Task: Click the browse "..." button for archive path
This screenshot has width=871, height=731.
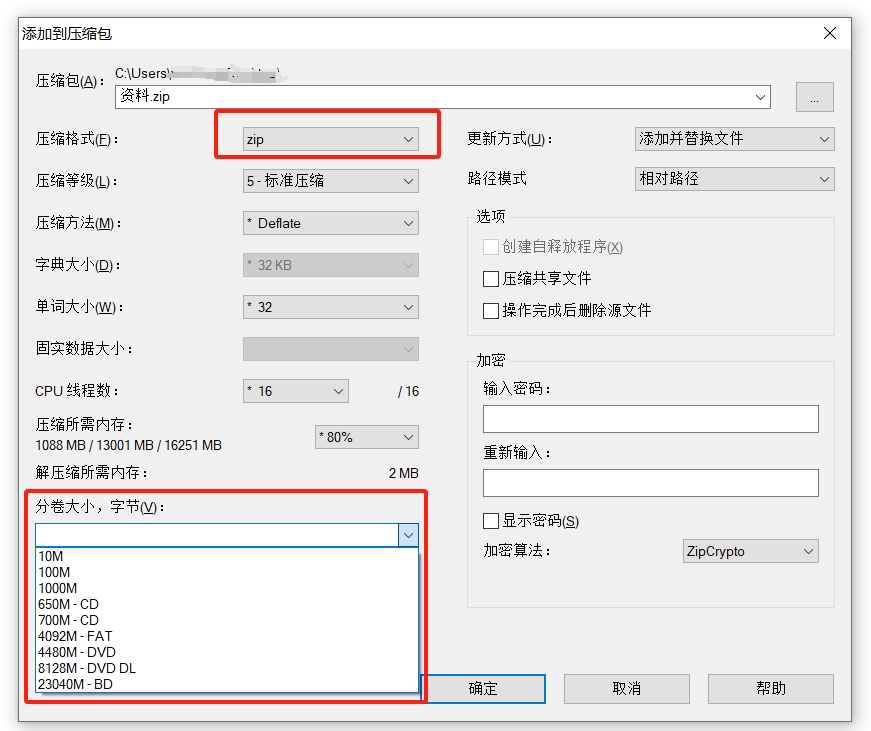Action: (x=814, y=97)
